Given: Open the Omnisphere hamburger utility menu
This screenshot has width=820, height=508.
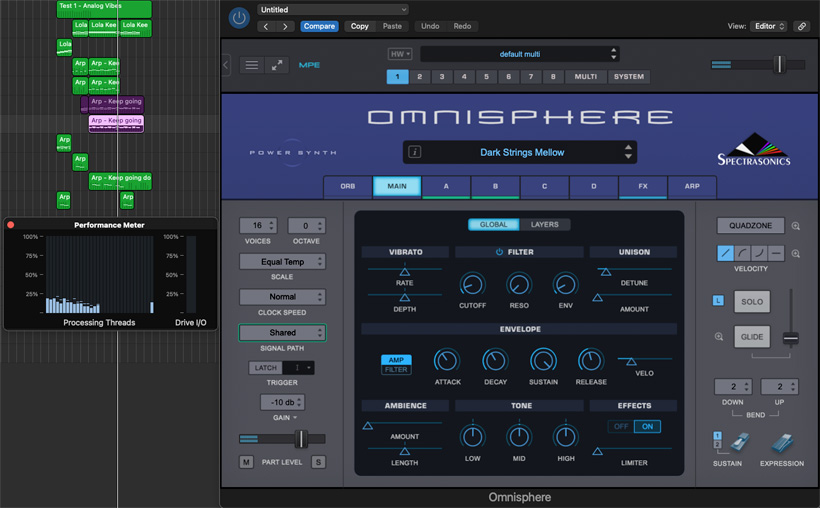Looking at the screenshot, I should click(x=252, y=65).
